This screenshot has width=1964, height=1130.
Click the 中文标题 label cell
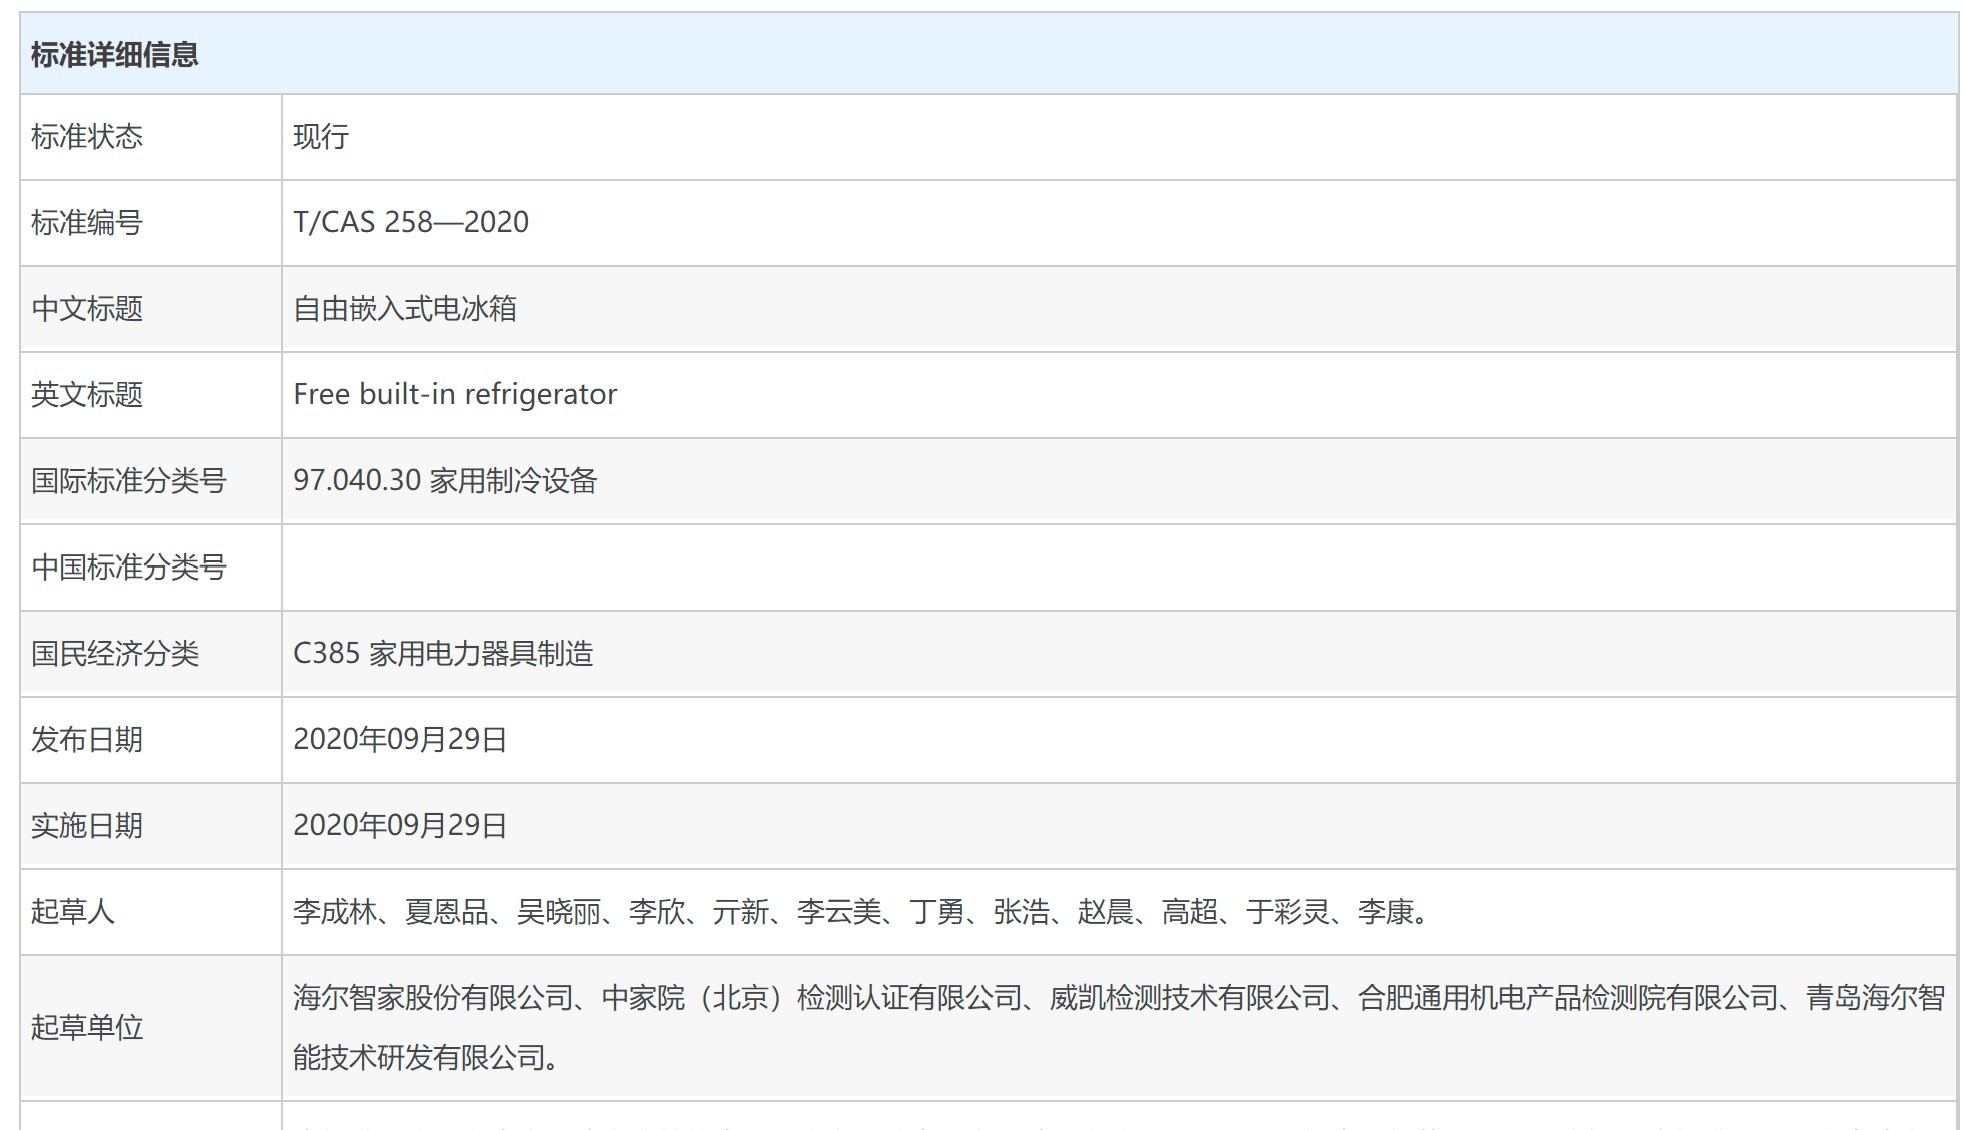pyautogui.click(x=87, y=308)
